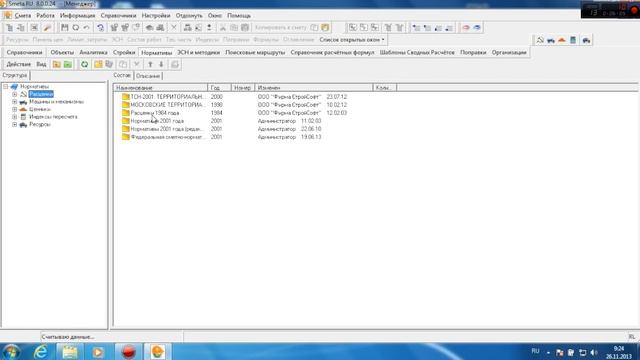Open the Настройки menu
Image resolution: width=640 pixels, height=360 pixels.
pyautogui.click(x=156, y=16)
